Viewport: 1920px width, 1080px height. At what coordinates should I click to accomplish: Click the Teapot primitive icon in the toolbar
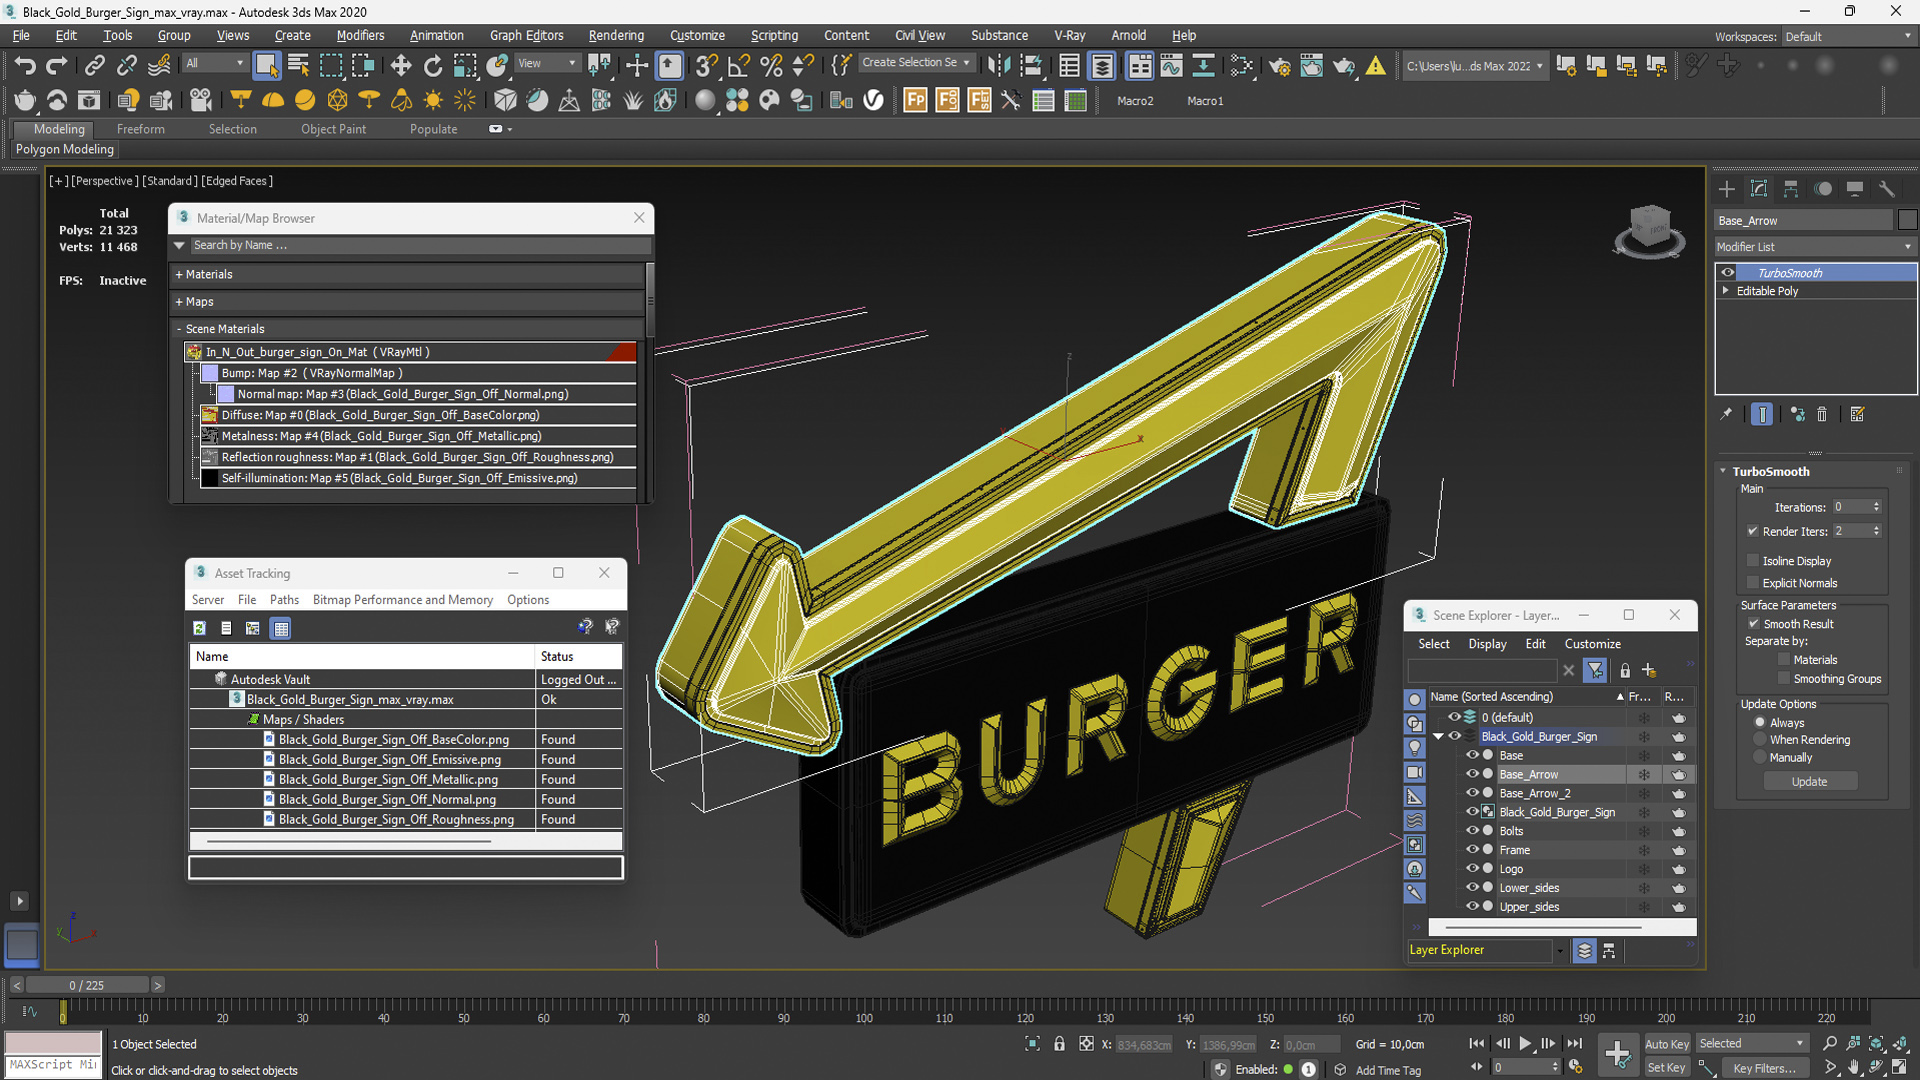point(24,100)
